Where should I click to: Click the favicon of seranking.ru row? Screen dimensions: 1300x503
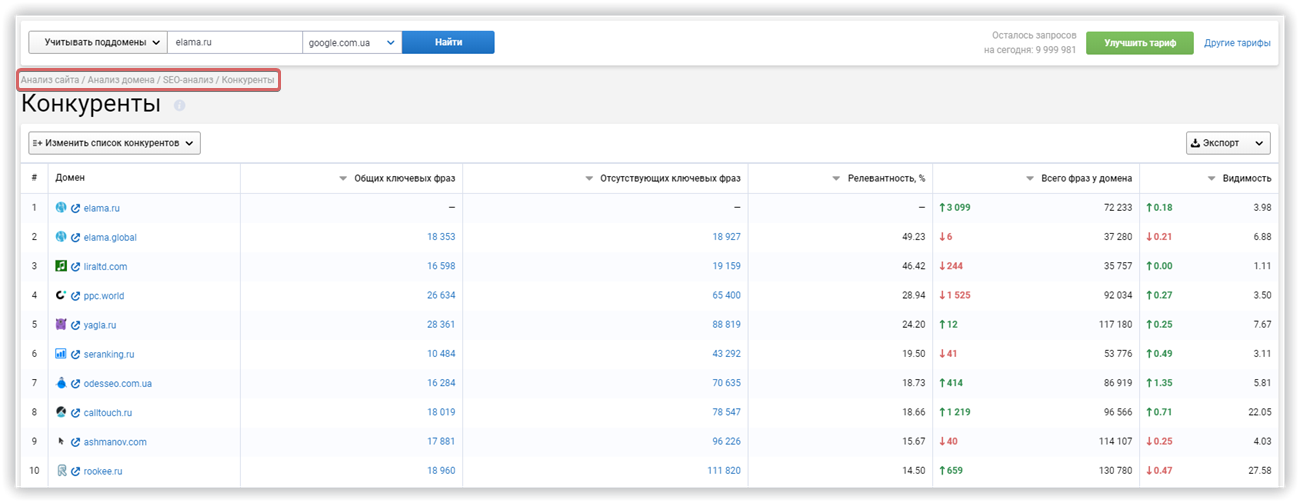pos(61,354)
